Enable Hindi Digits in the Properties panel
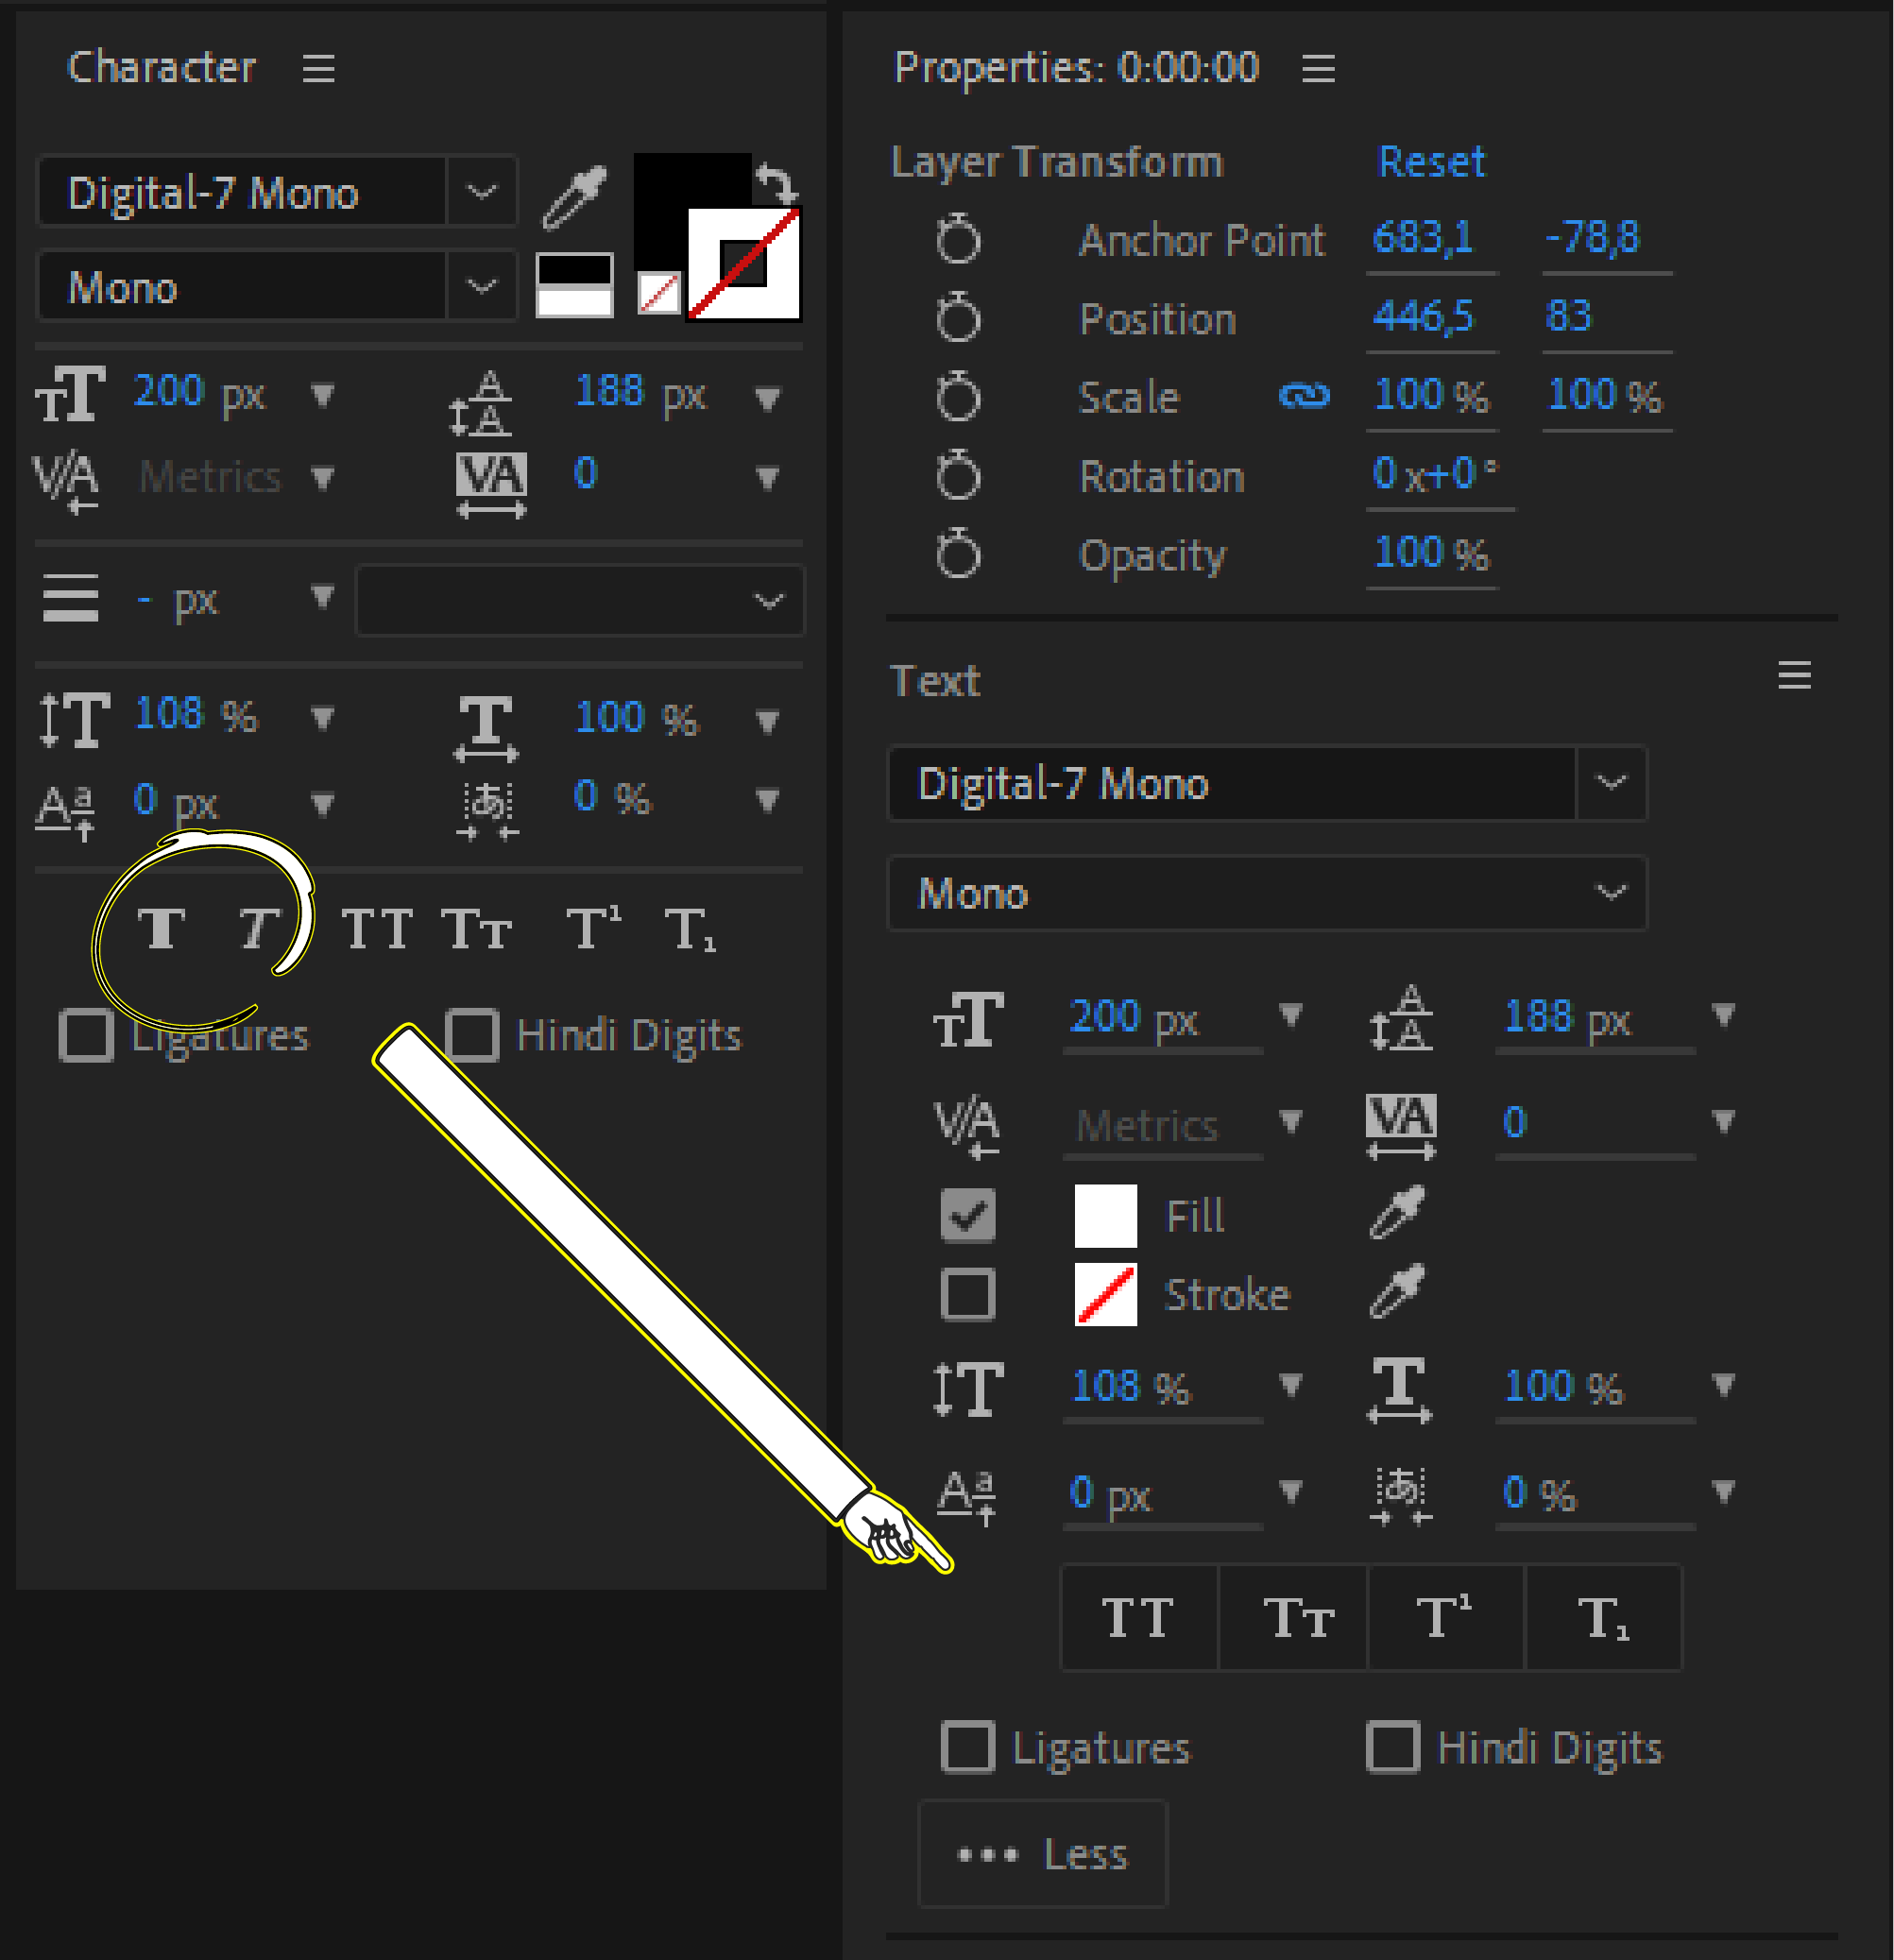The image size is (1894, 1960). pos(1392,1748)
